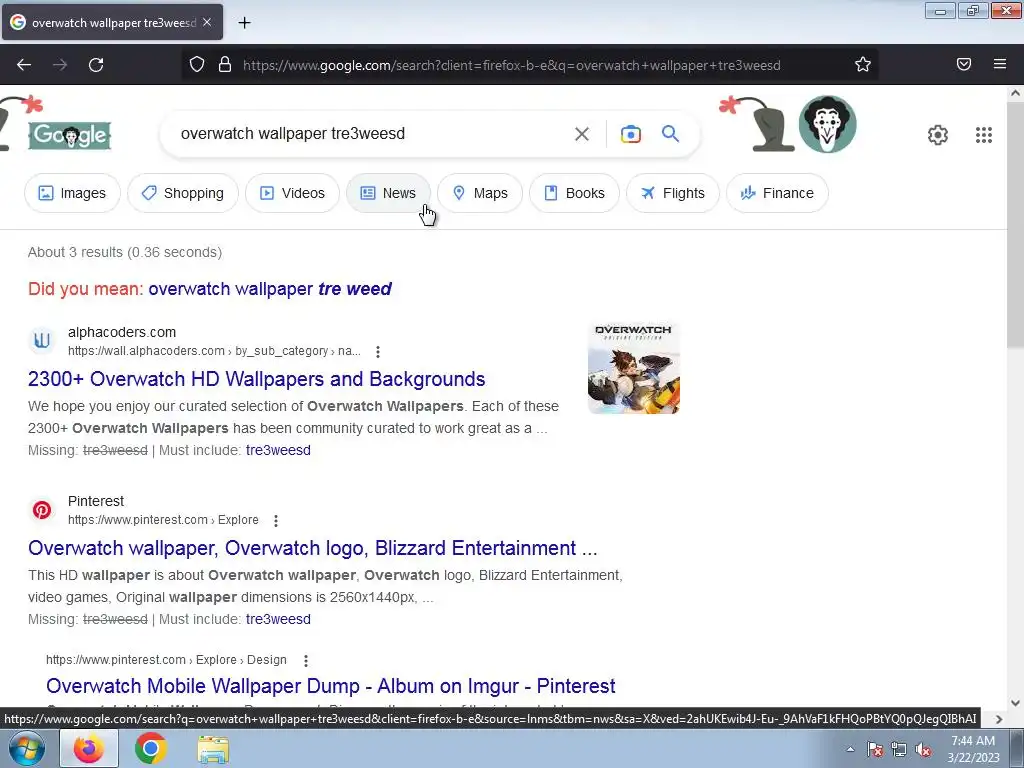Image resolution: width=1024 pixels, height=768 pixels.
Task: Switch to Firefox in the taskbar
Action: click(x=89, y=748)
